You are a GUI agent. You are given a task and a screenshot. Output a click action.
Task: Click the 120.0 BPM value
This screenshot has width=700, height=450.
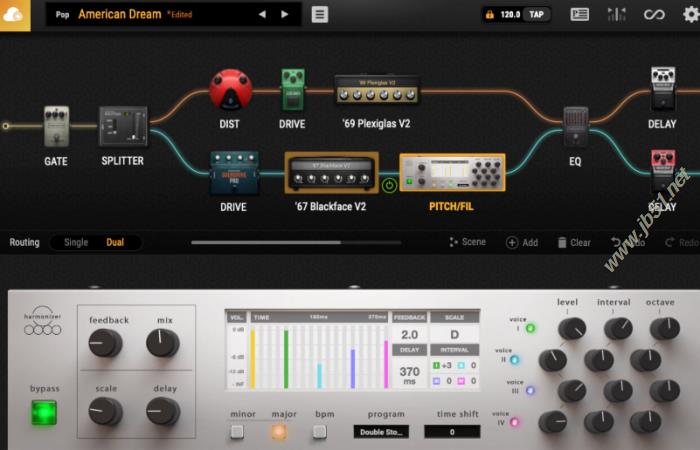510,15
